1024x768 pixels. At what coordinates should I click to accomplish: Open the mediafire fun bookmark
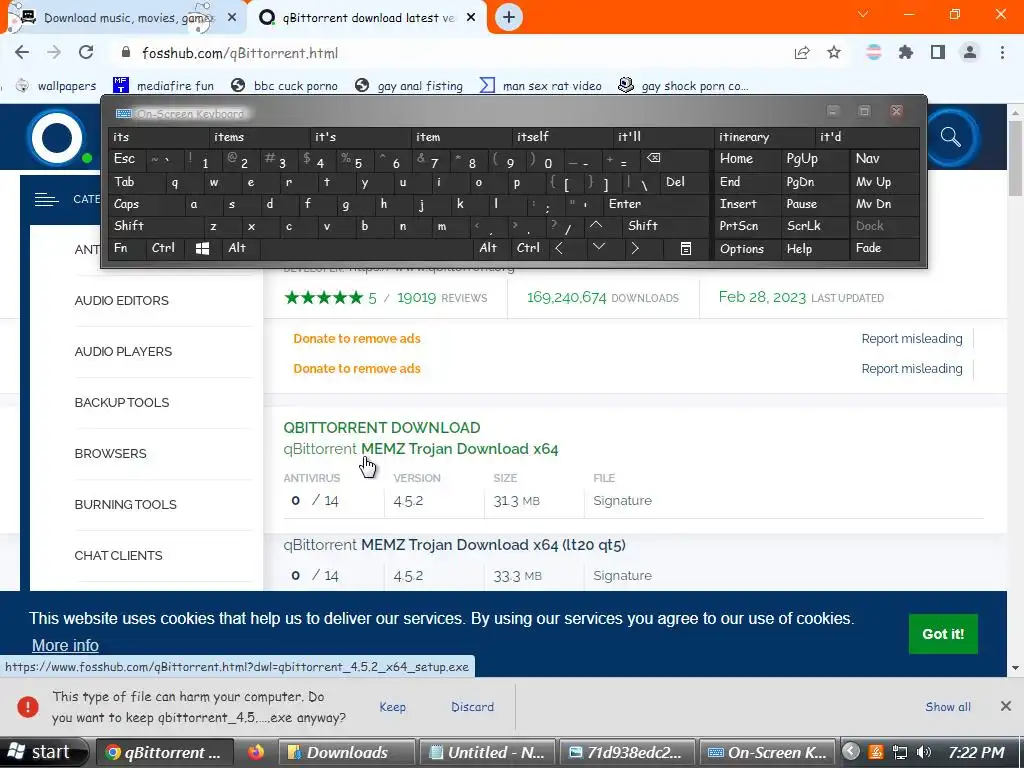pyautogui.click(x=163, y=86)
